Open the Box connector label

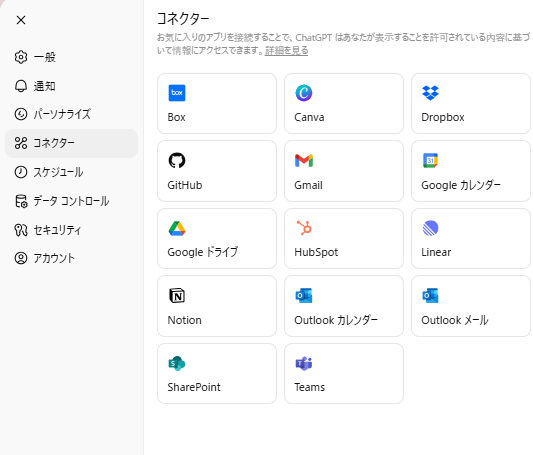[176, 117]
